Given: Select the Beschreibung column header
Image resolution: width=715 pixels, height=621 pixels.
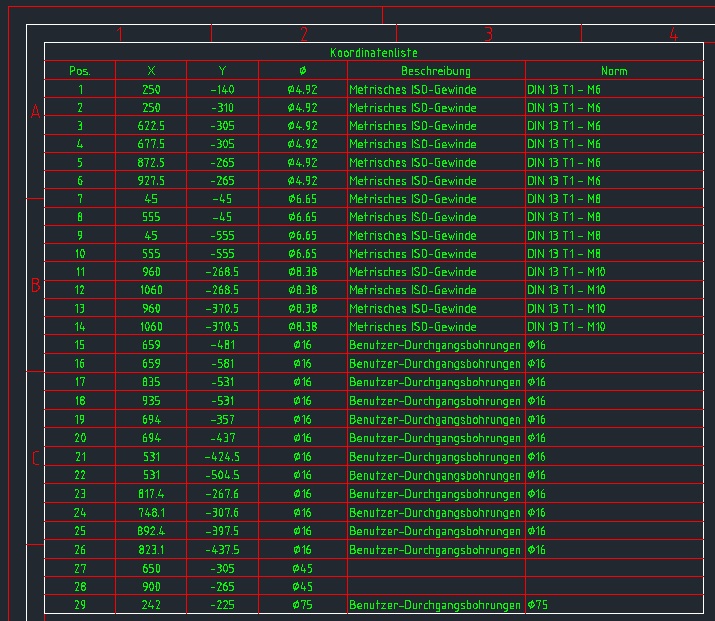Looking at the screenshot, I should tap(435, 71).
